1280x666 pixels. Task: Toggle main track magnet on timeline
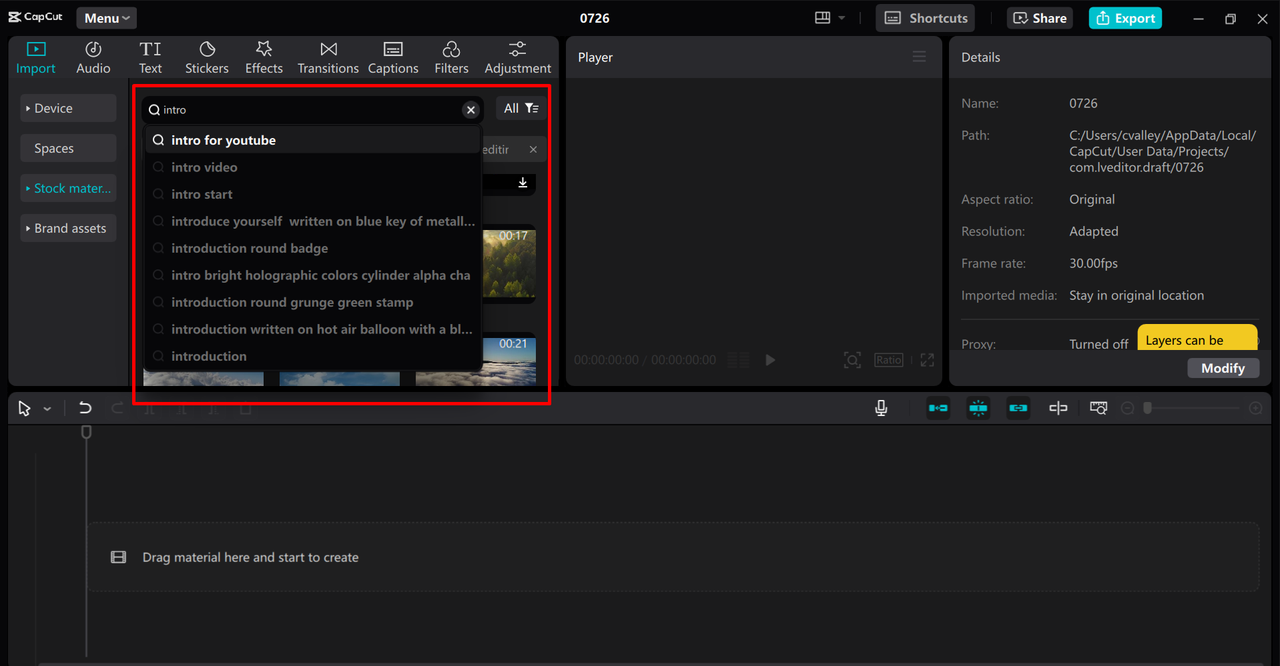click(x=938, y=408)
